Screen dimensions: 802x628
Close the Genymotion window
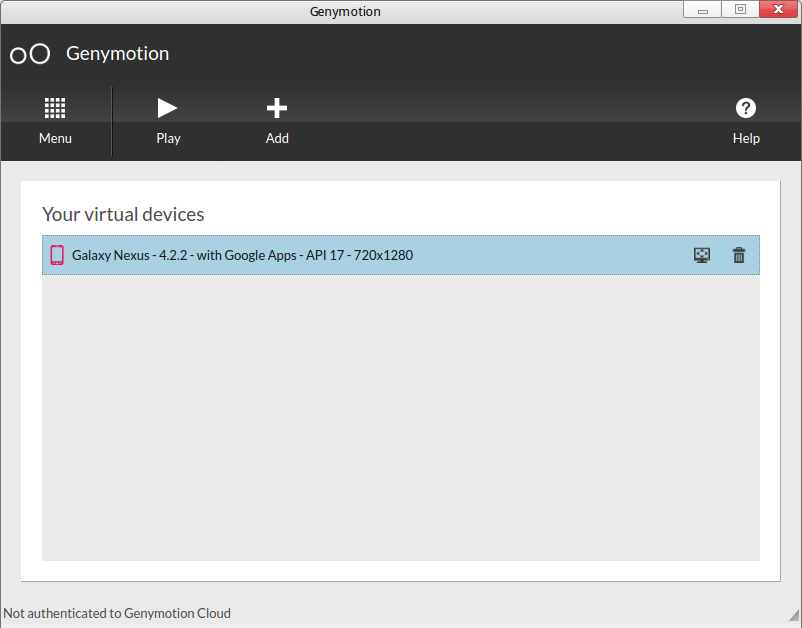[778, 10]
